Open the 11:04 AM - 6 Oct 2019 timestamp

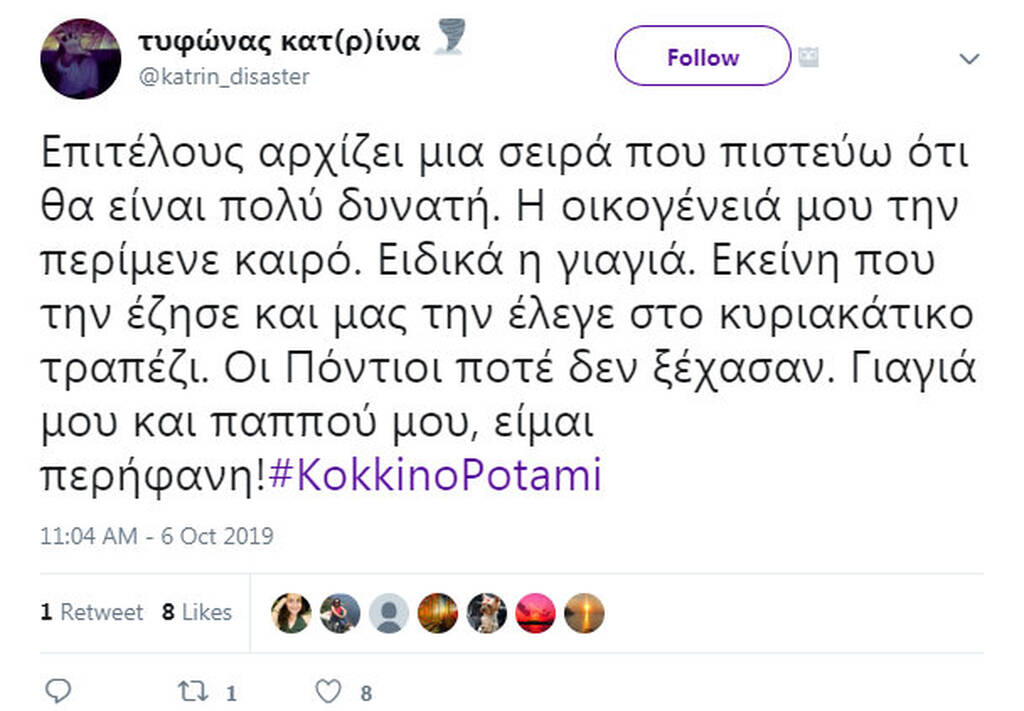click(x=157, y=536)
